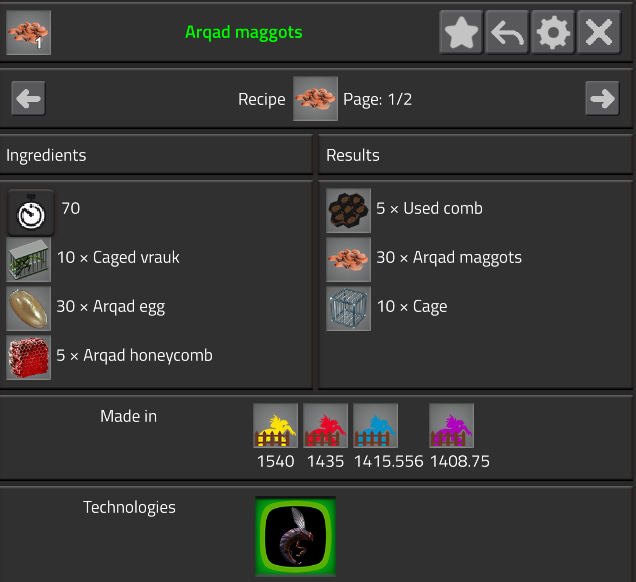This screenshot has width=636, height=582.
Task: Choose the blue creature pen machine (1415.556)
Action: pyautogui.click(x=375, y=425)
